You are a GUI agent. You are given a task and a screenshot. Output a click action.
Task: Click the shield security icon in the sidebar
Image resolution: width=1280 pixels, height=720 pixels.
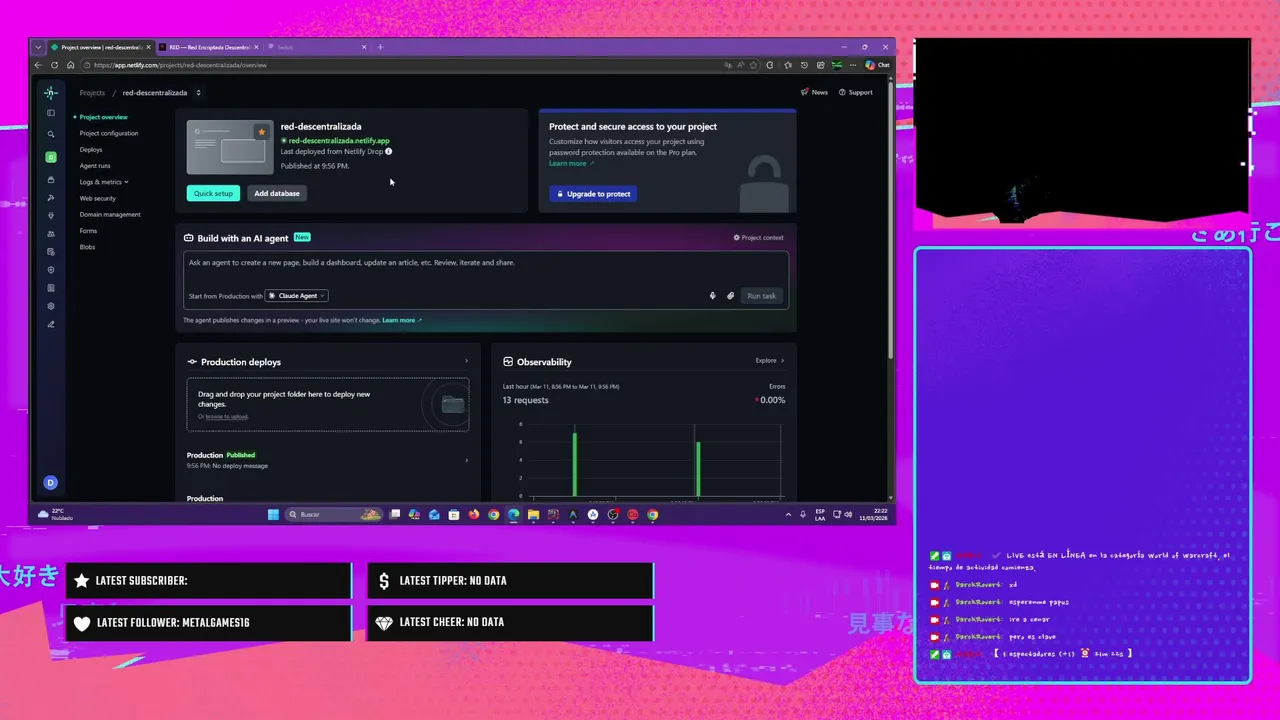pos(51,270)
